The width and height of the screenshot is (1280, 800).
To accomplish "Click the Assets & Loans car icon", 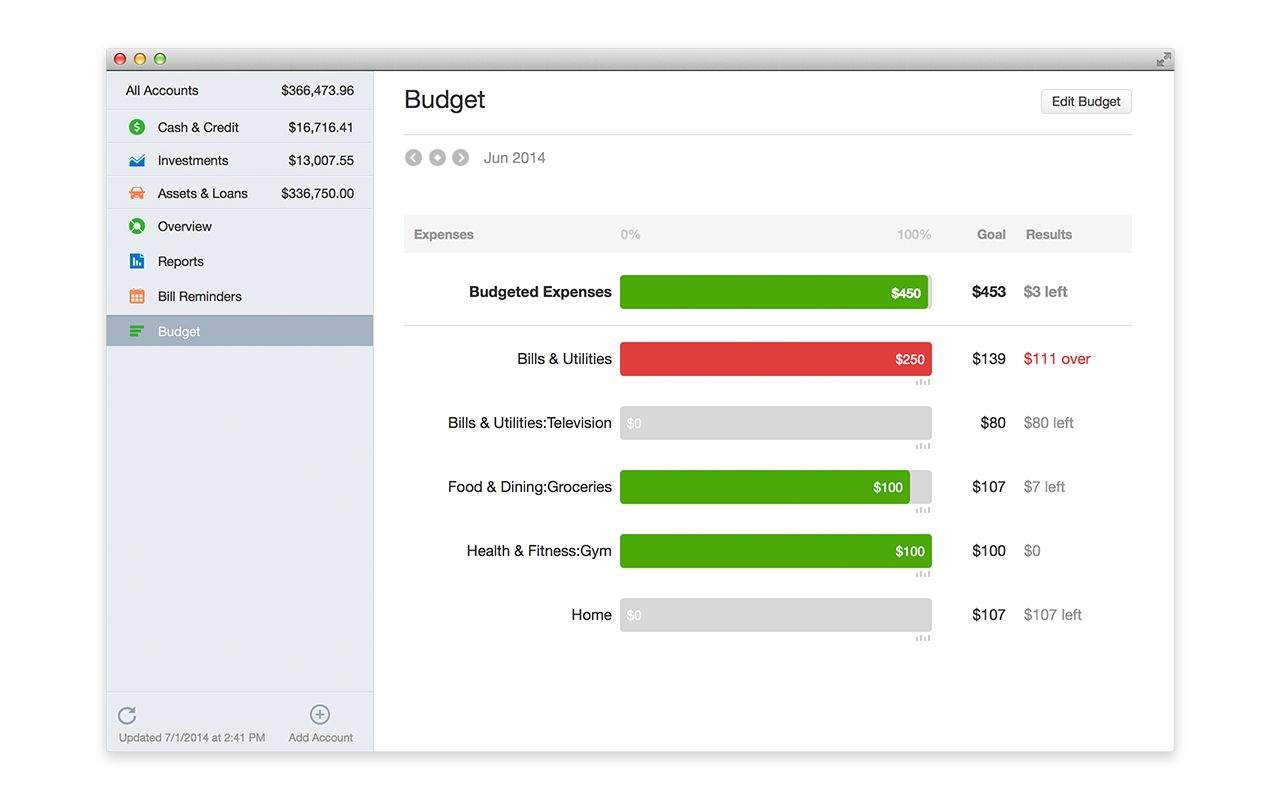I will [x=137, y=193].
